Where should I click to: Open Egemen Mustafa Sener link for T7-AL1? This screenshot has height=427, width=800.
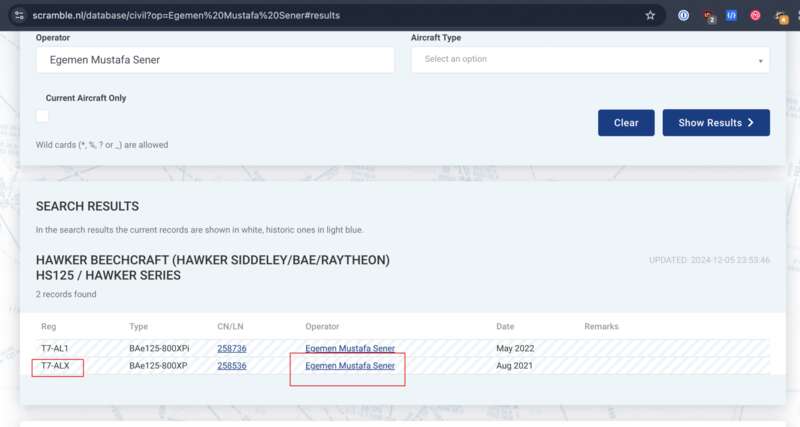350,348
